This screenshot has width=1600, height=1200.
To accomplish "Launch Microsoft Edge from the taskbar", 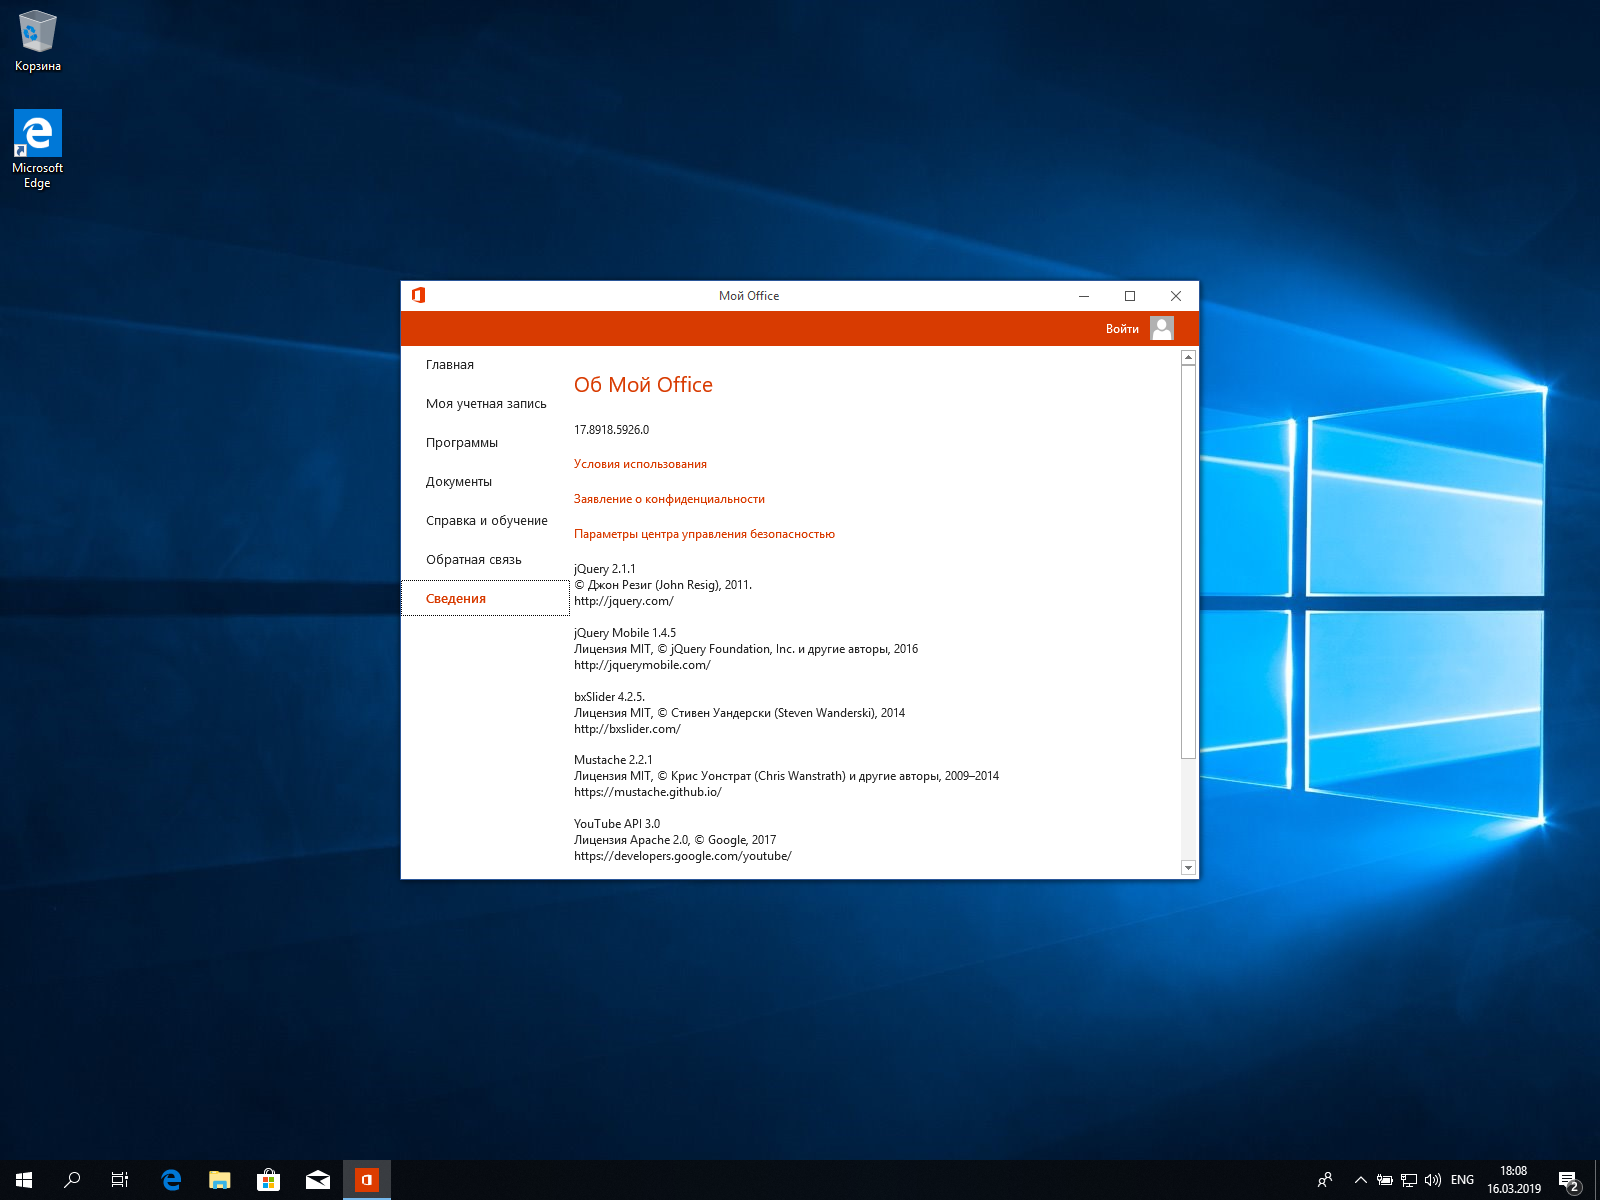I will pos(170,1179).
